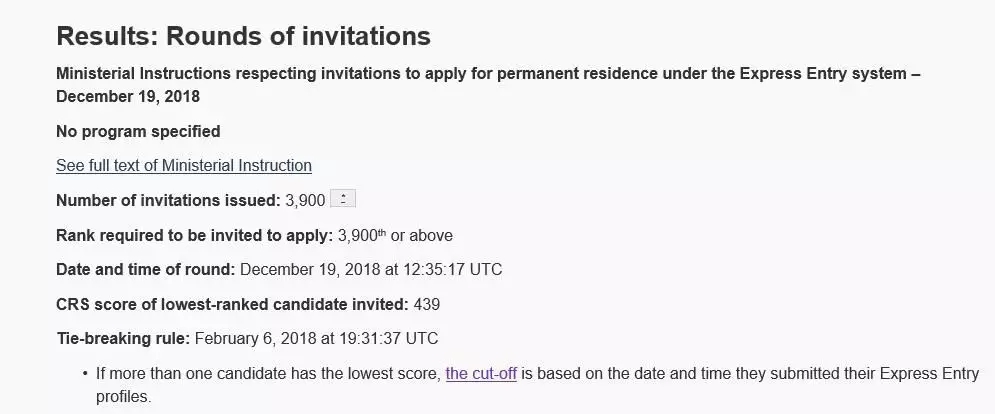Click the "3,900th or above" rank value
This screenshot has height=414, width=995.
[x=396, y=236]
